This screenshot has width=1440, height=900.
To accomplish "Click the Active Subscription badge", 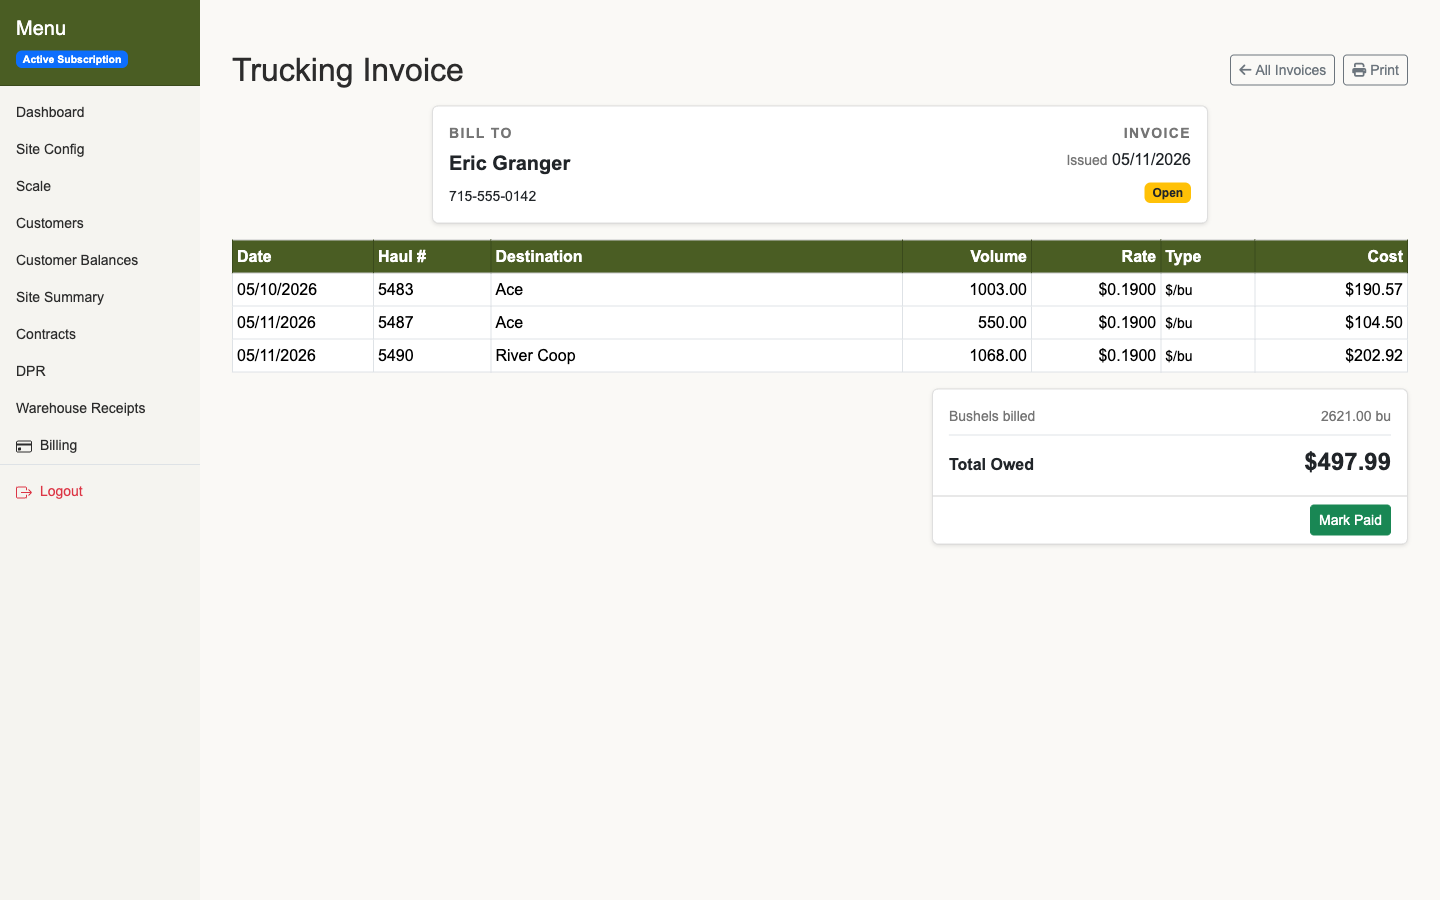I will click(72, 59).
